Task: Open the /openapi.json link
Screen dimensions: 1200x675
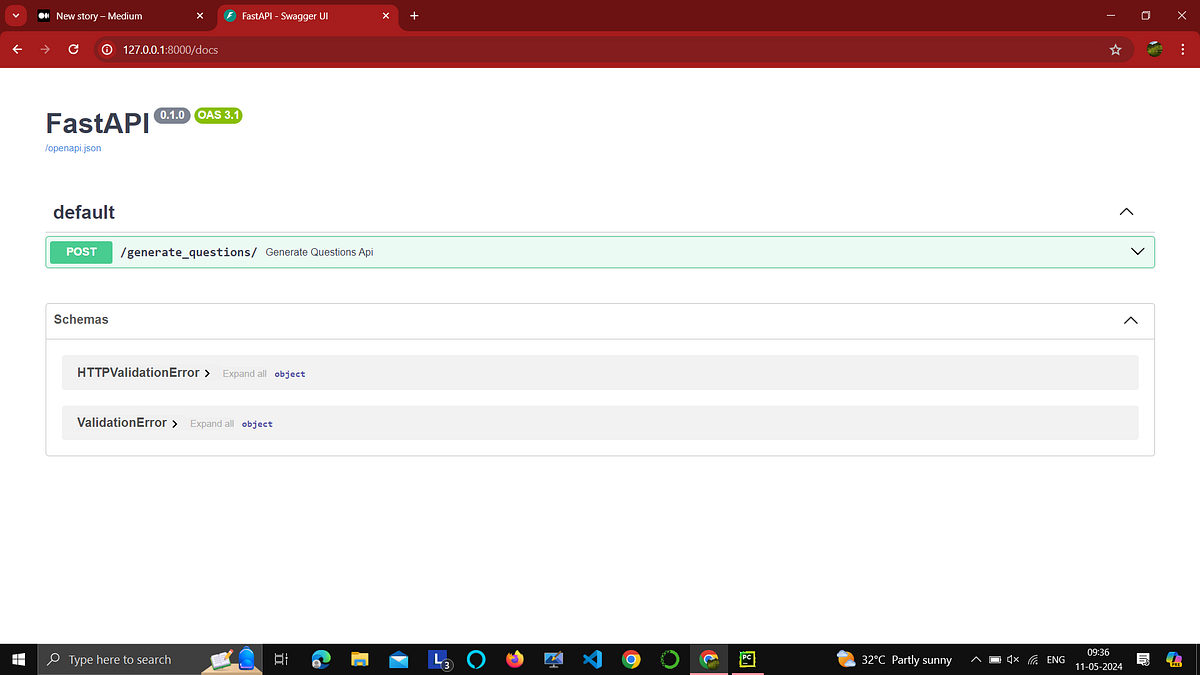Action: click(x=72, y=147)
